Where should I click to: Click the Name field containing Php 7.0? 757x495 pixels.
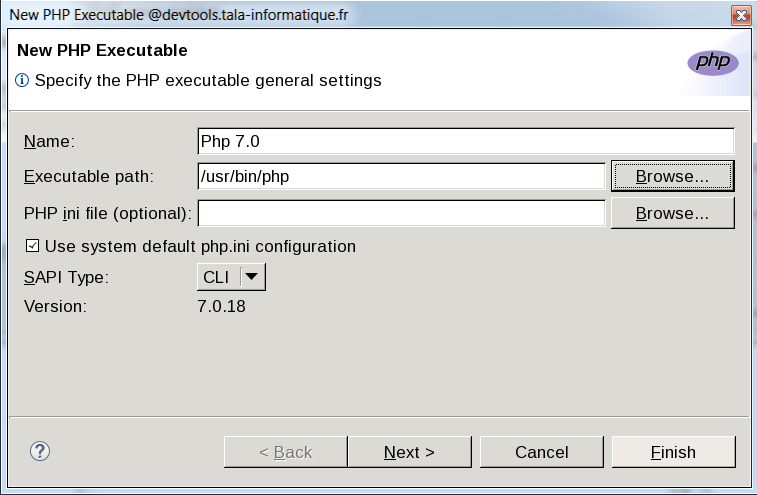coord(466,141)
